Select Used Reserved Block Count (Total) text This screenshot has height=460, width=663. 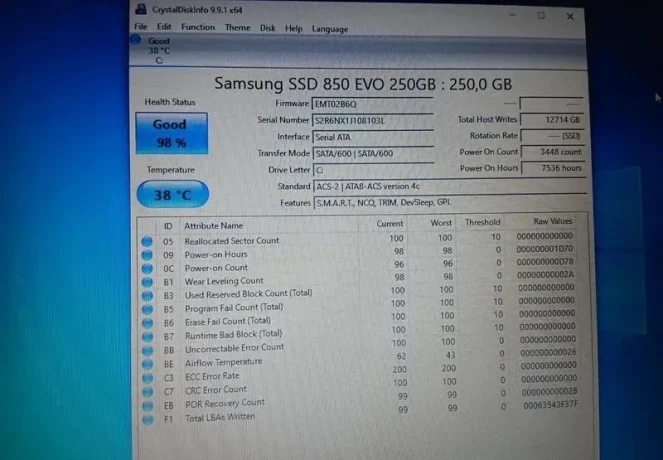[249, 294]
